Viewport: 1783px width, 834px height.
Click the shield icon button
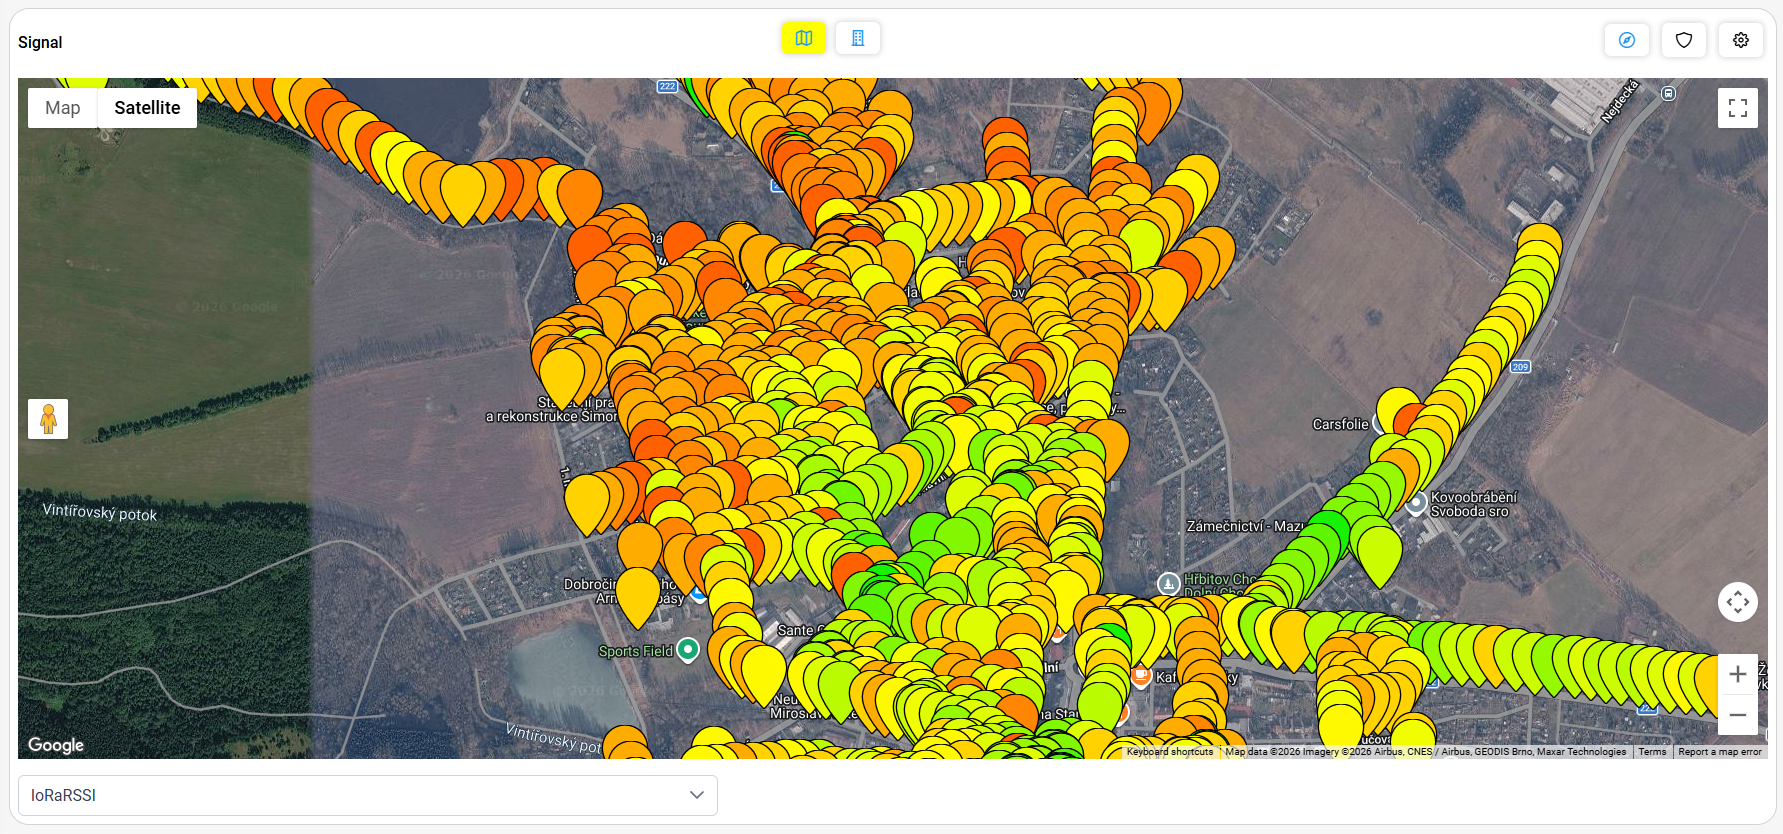pos(1684,40)
